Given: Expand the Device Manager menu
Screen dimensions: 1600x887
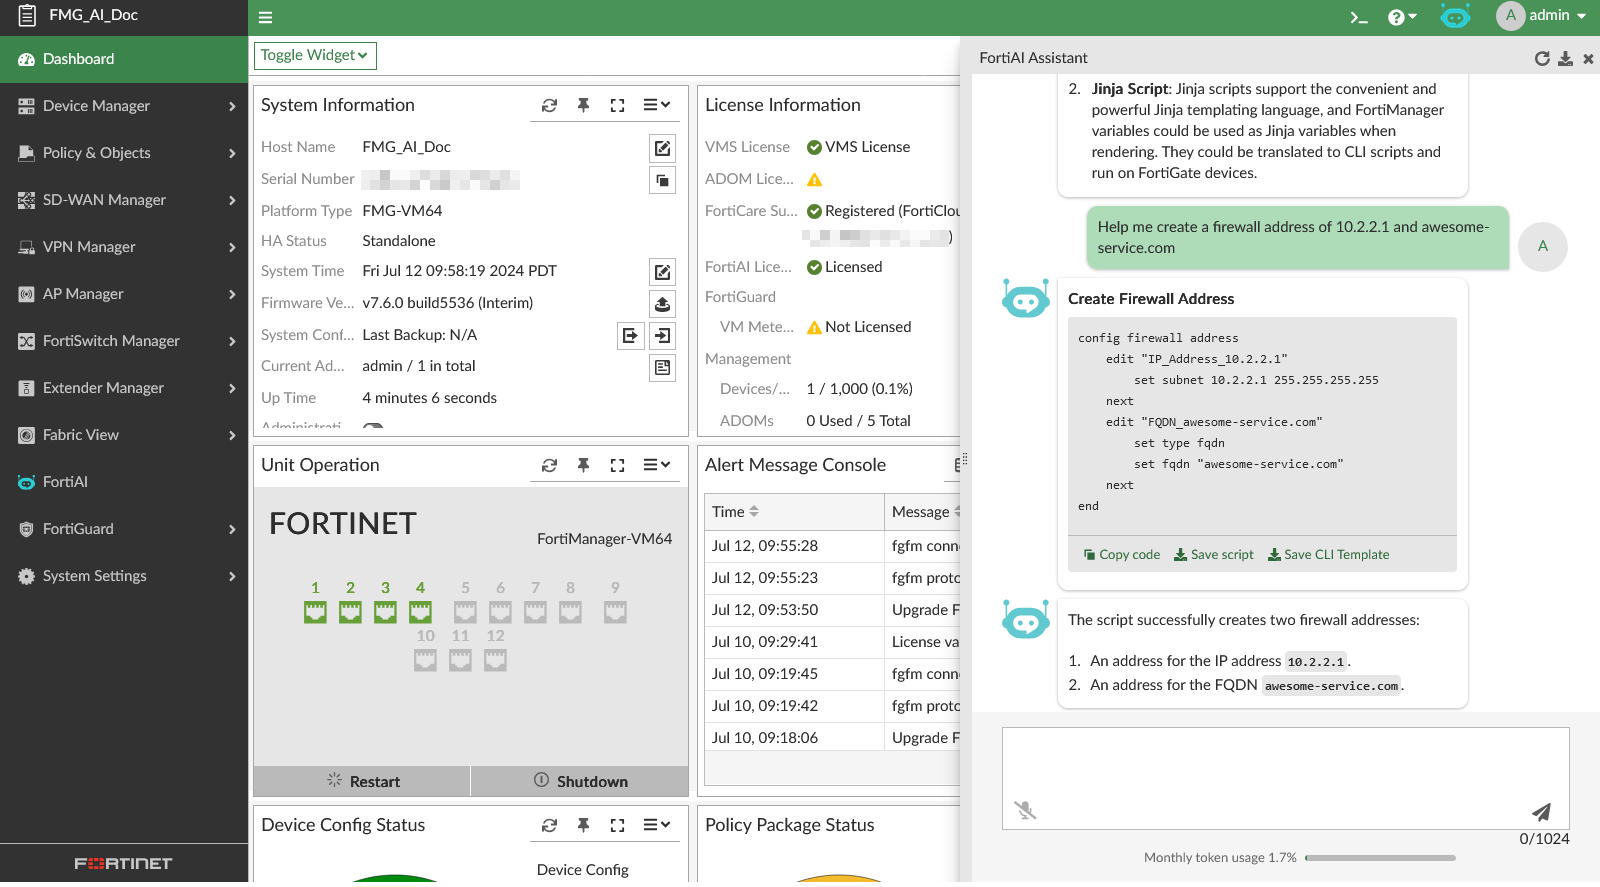Looking at the screenshot, I should click(x=124, y=106).
